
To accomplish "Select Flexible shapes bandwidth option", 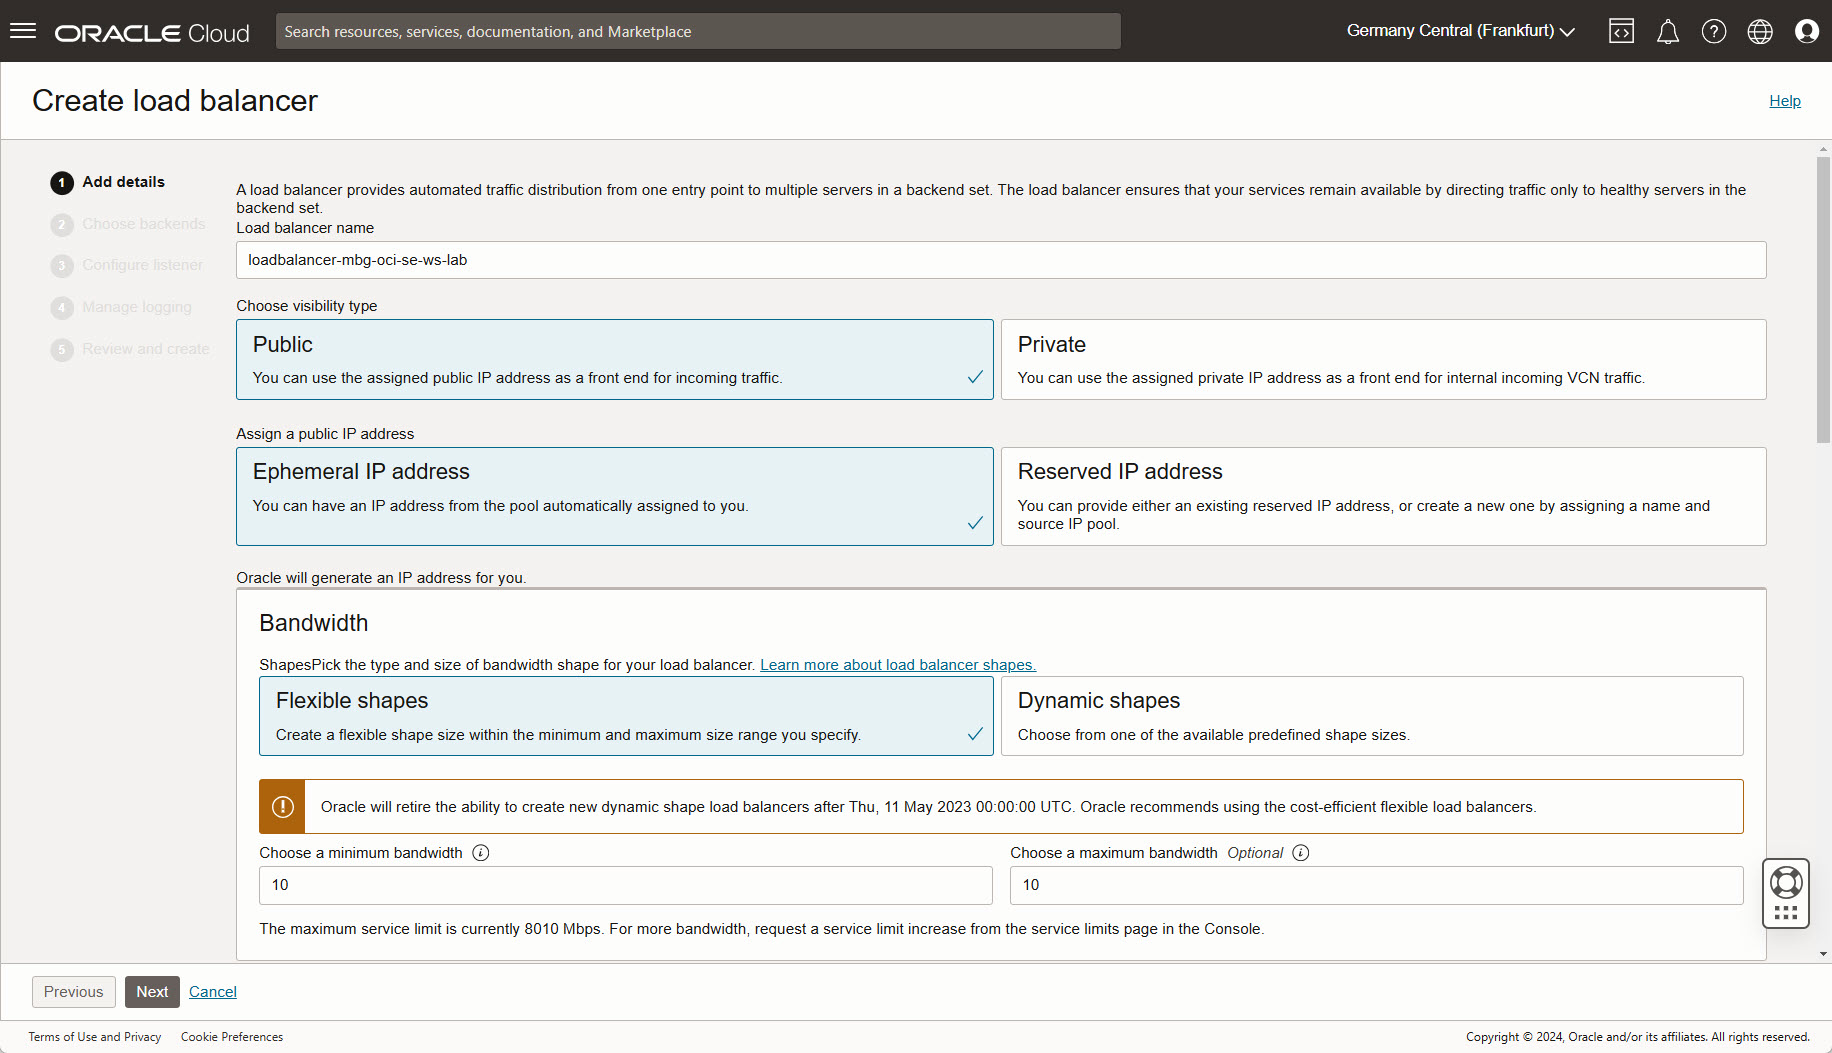I will click(626, 716).
